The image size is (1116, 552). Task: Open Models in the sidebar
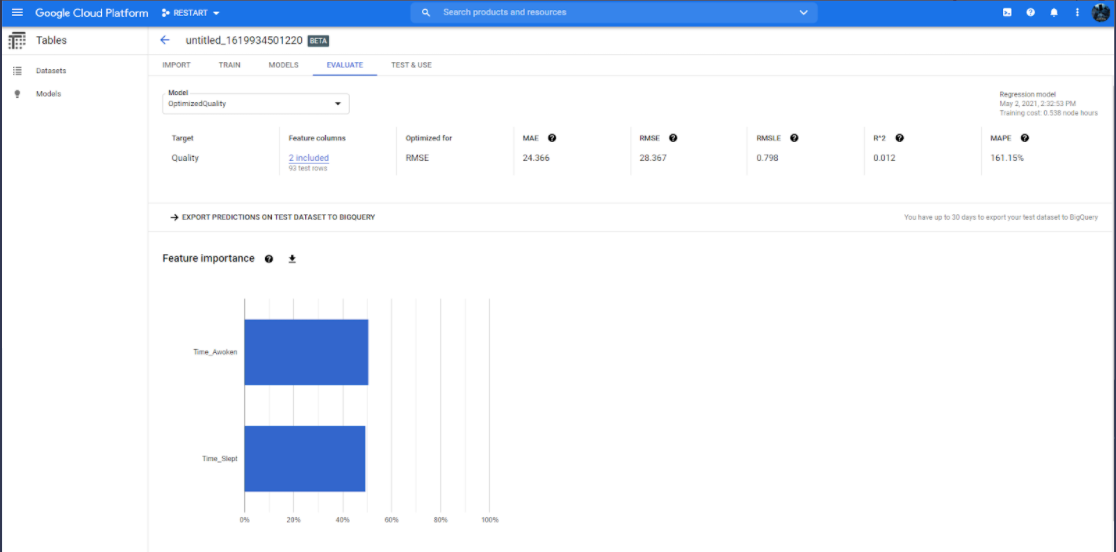[48, 94]
